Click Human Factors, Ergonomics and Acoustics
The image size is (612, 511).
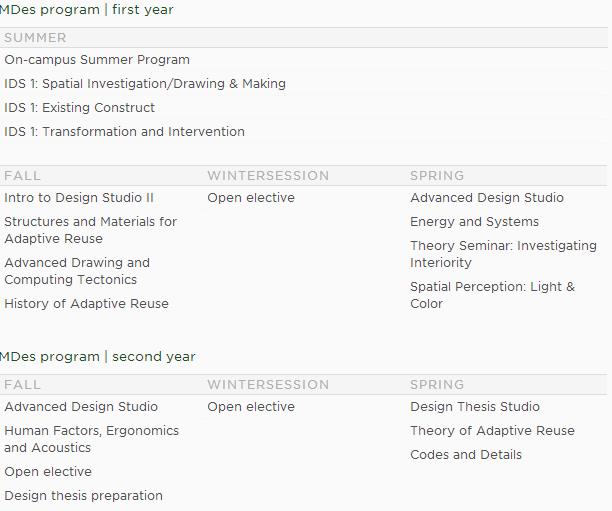coord(91,439)
